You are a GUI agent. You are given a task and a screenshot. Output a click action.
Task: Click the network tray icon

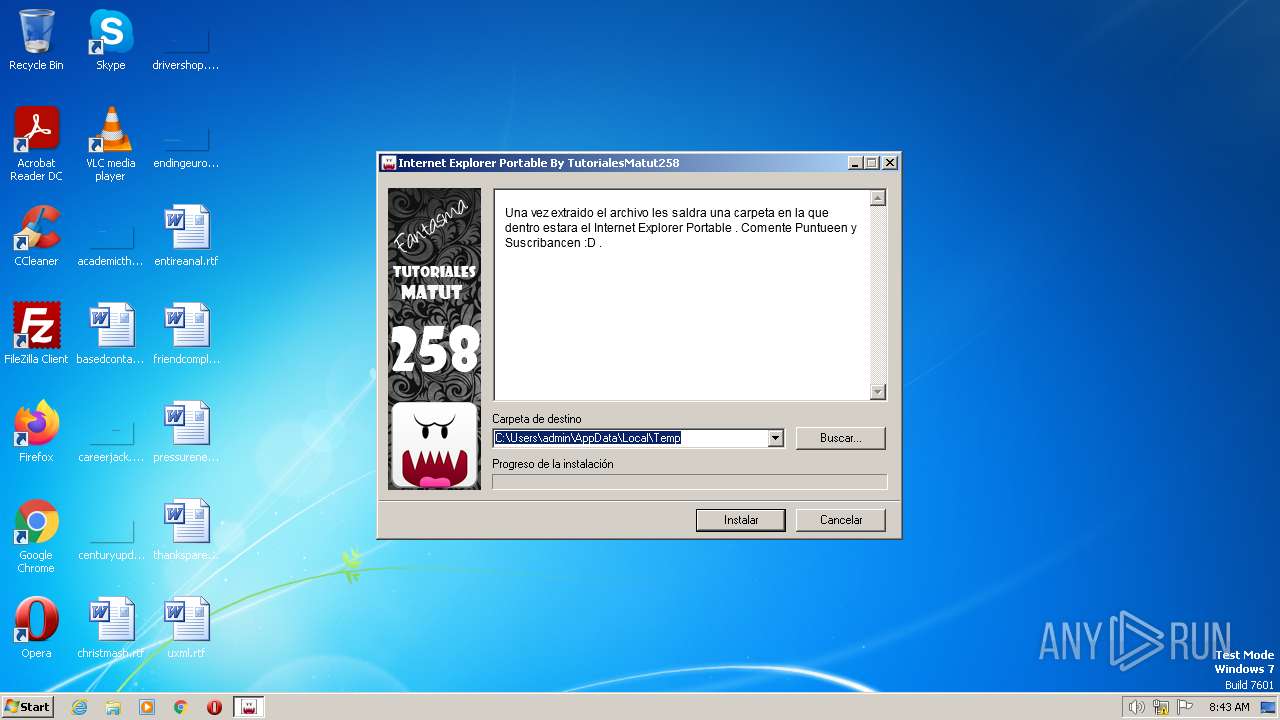click(x=1161, y=707)
